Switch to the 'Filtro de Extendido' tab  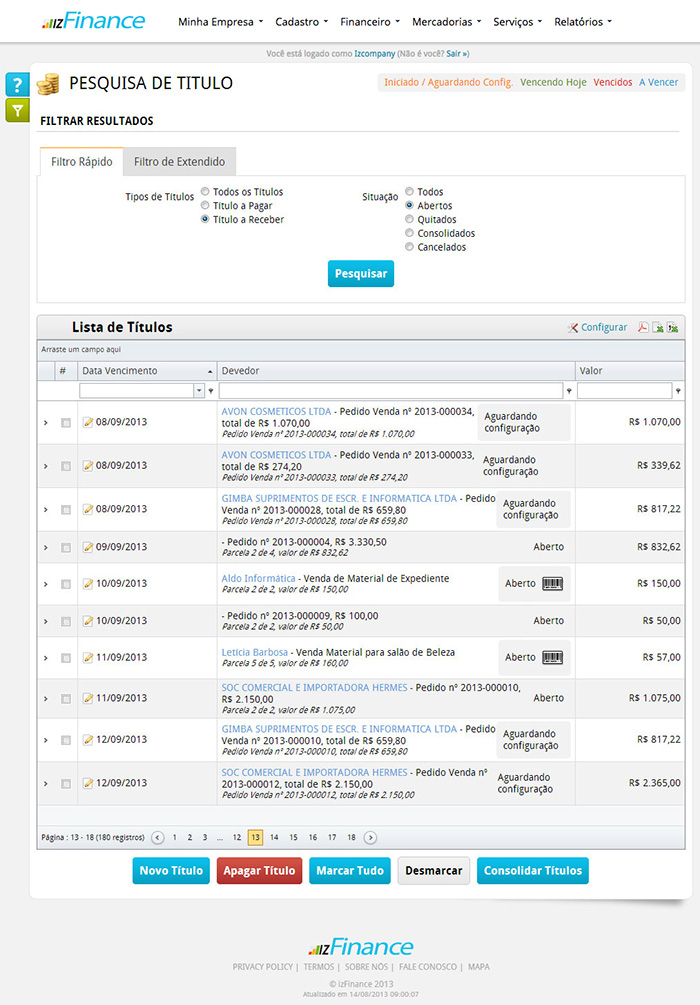tap(179, 161)
